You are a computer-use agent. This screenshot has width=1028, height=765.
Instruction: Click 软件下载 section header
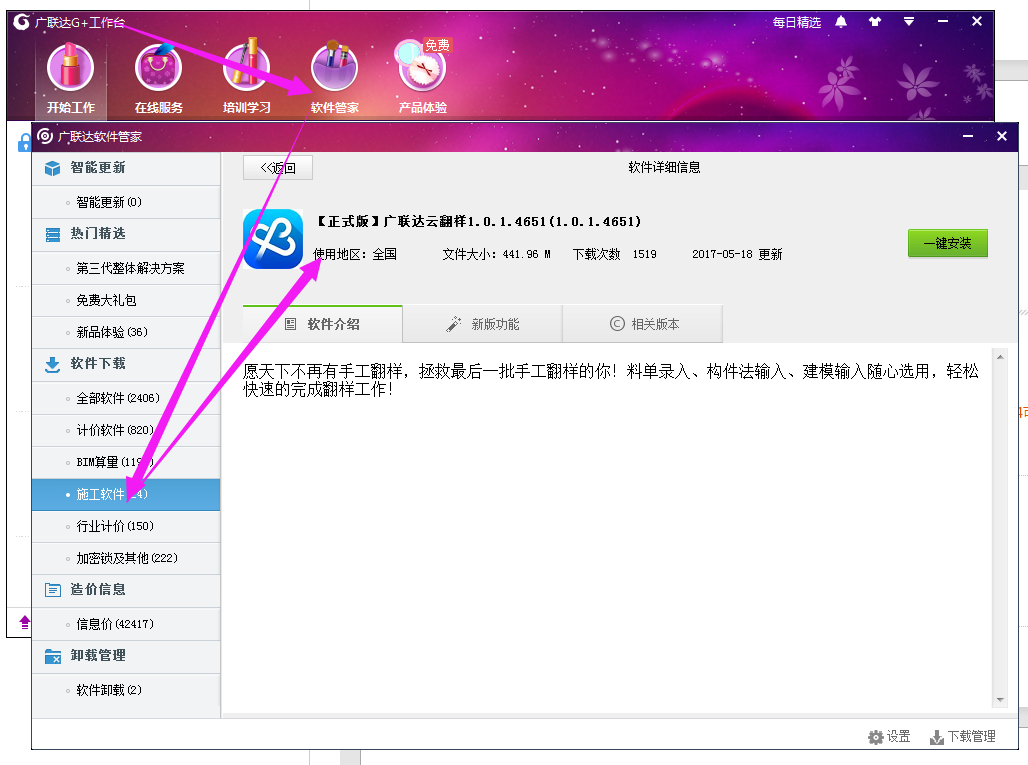(x=126, y=364)
